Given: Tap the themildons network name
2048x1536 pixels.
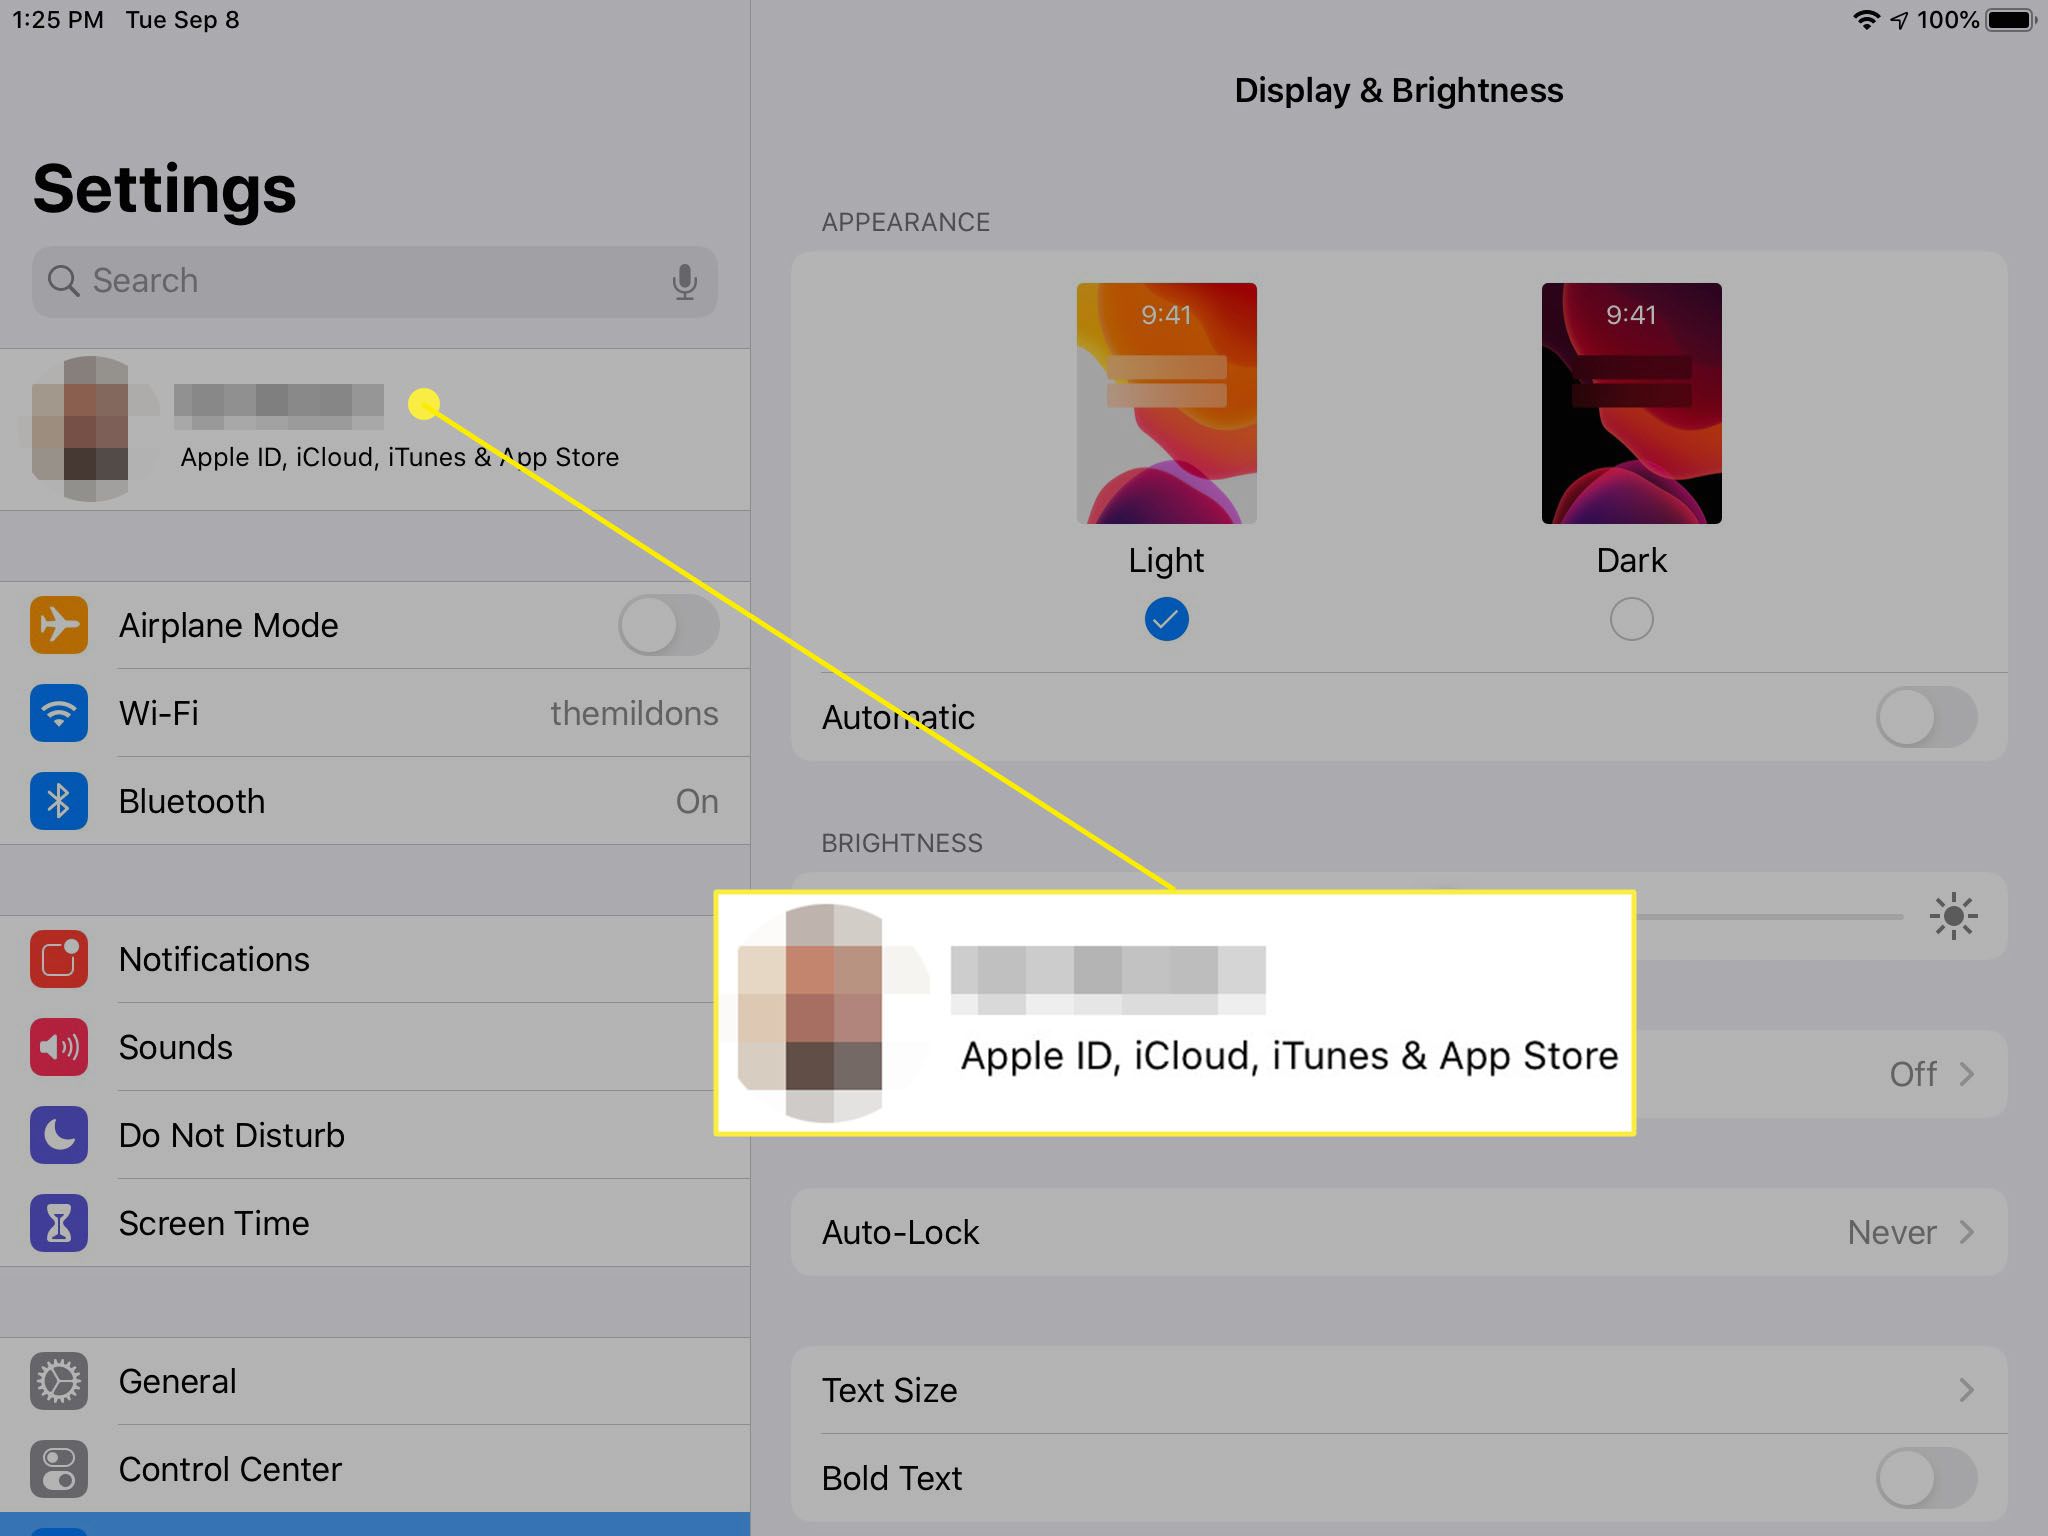Looking at the screenshot, I should [x=634, y=713].
